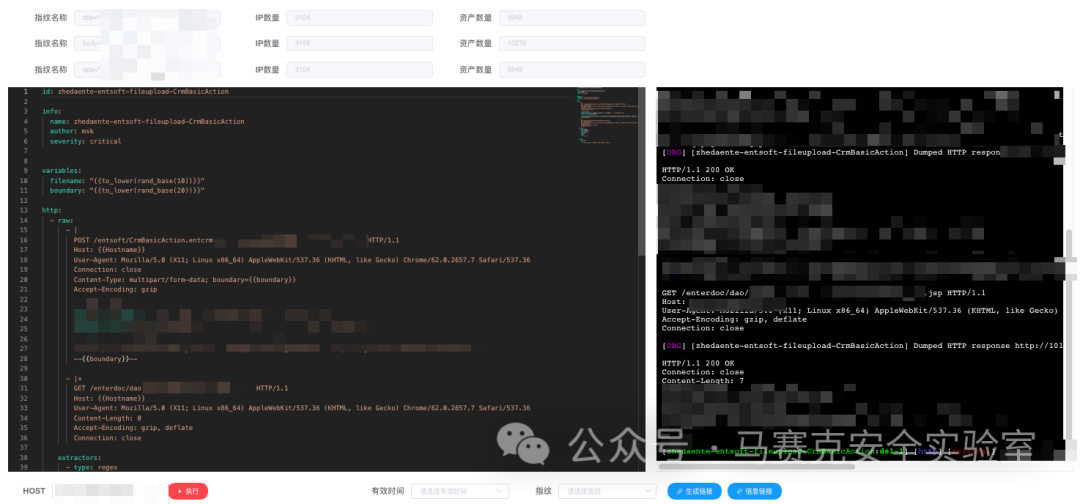Click the 资产数量 field showing 10079
Screen dimensions: 1080x504
pos(572,43)
